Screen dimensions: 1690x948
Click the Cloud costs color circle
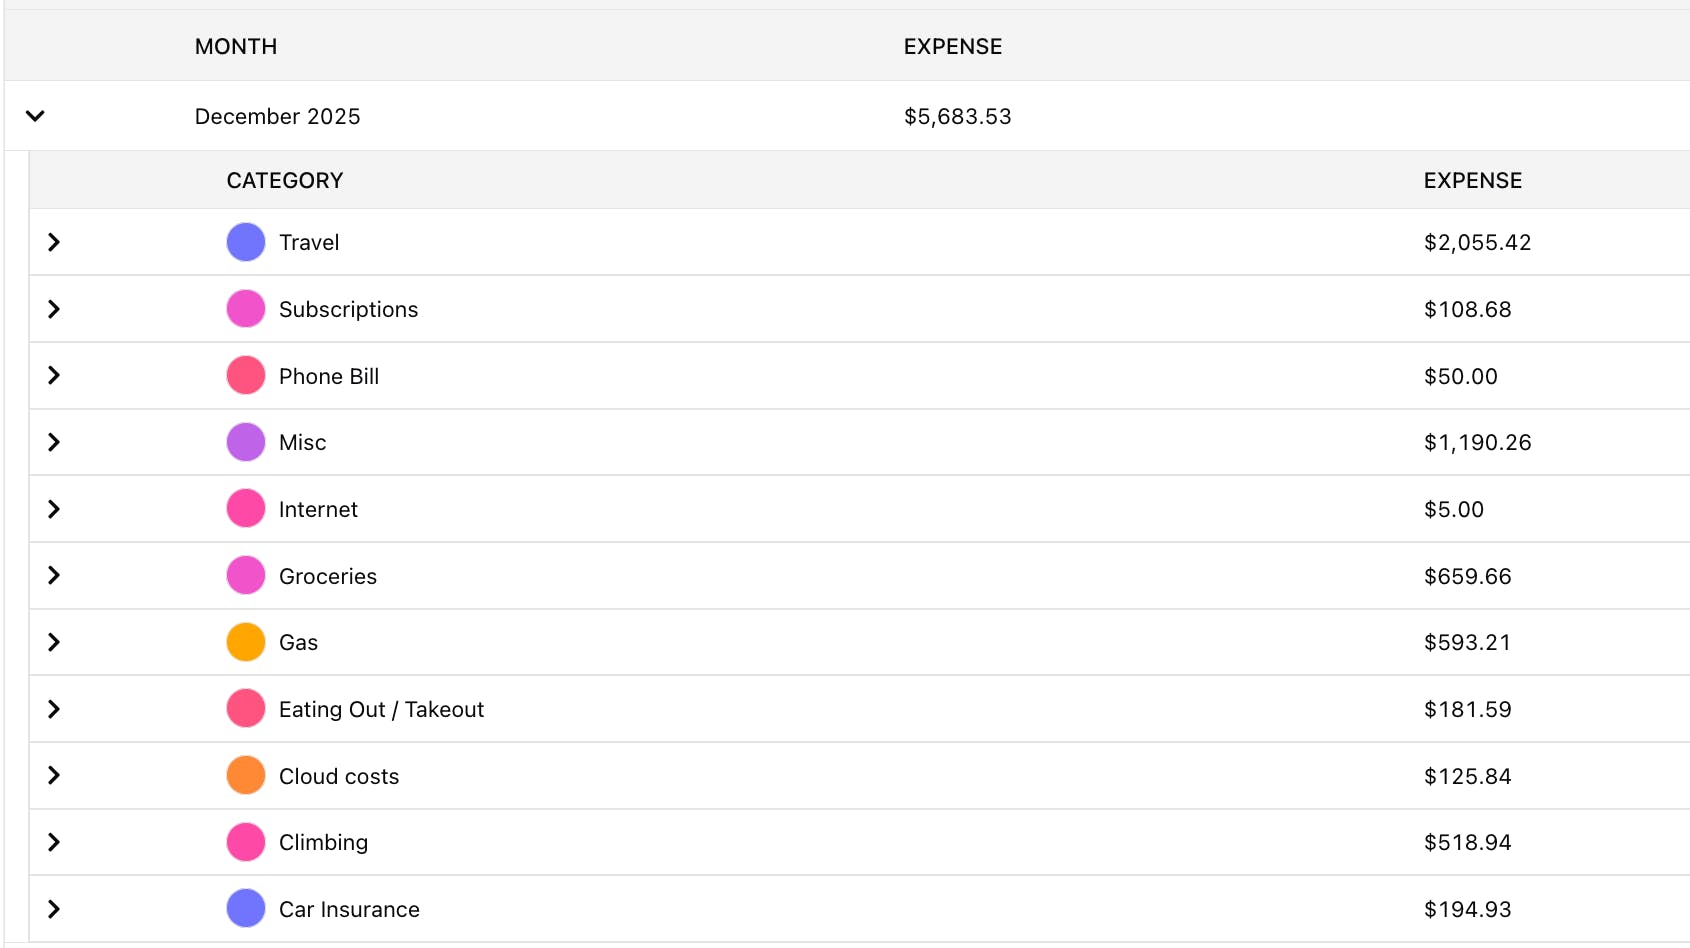pyautogui.click(x=246, y=776)
